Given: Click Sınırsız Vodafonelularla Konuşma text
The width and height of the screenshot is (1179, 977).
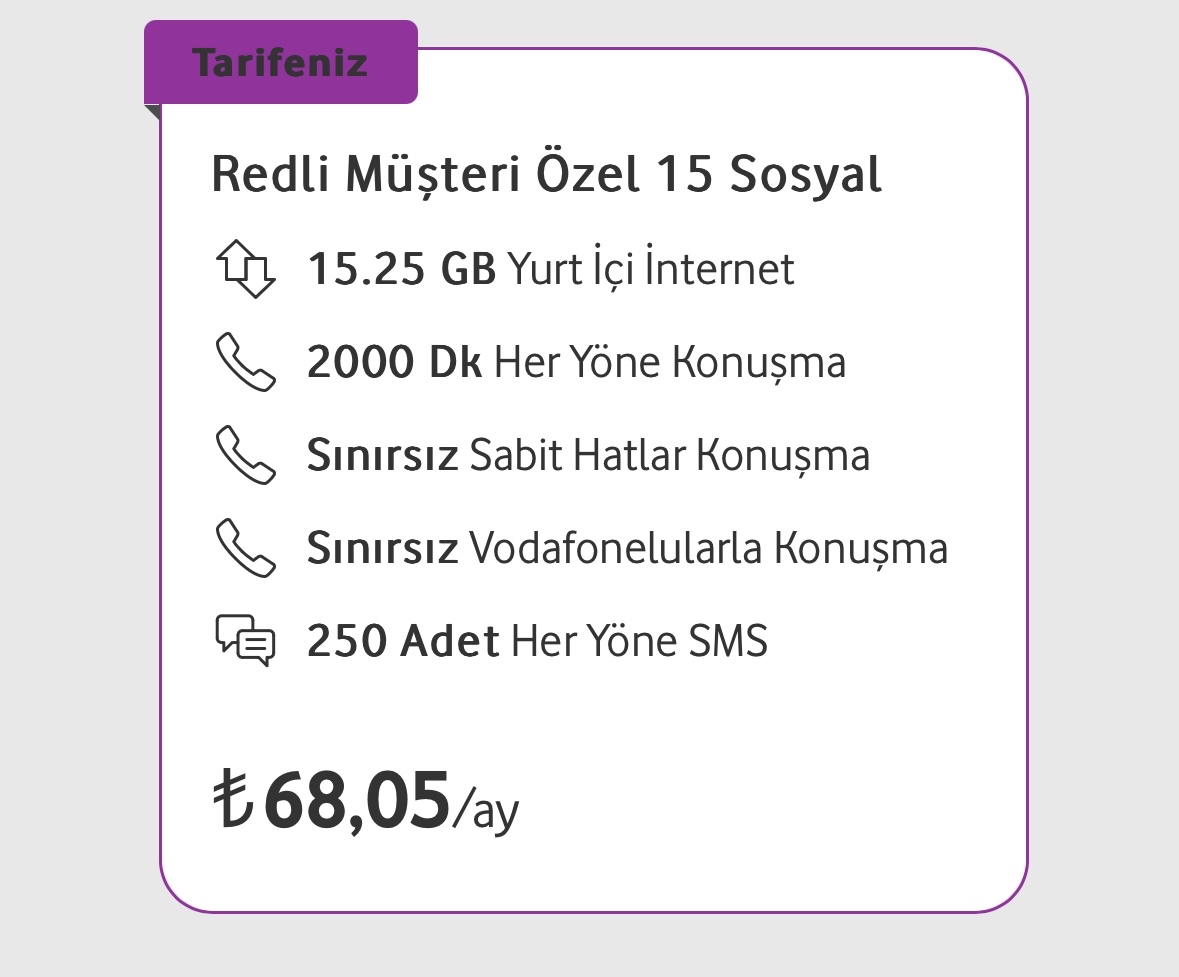Looking at the screenshot, I should [x=628, y=548].
